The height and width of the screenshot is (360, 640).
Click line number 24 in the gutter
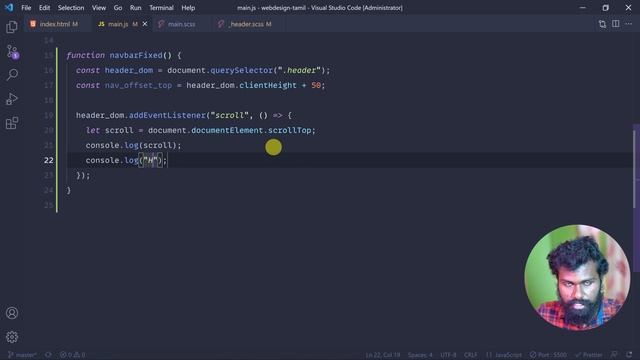tap(49, 190)
